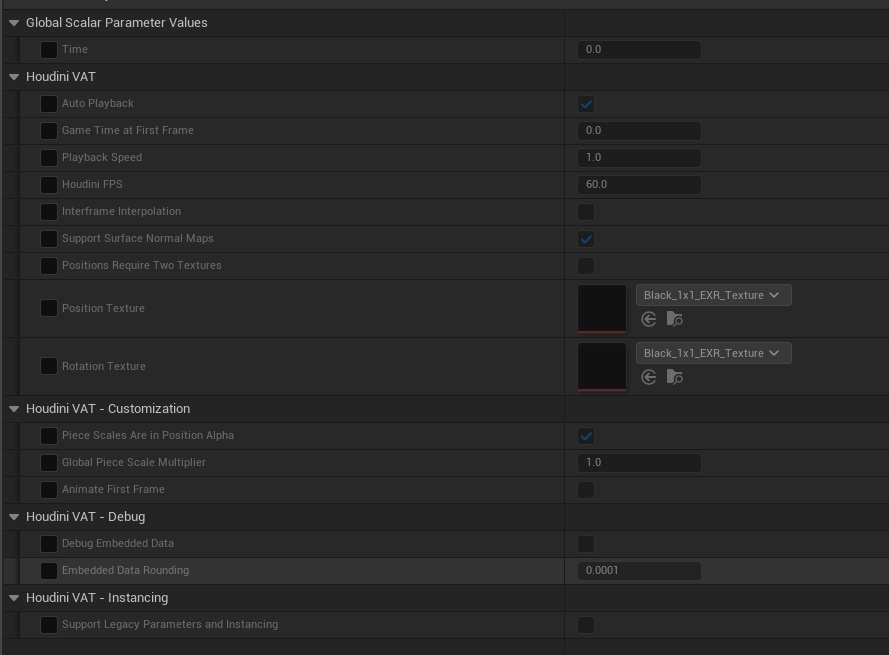Enable override checkbox for Auto Playback
This screenshot has width=889, height=655.
point(49,104)
